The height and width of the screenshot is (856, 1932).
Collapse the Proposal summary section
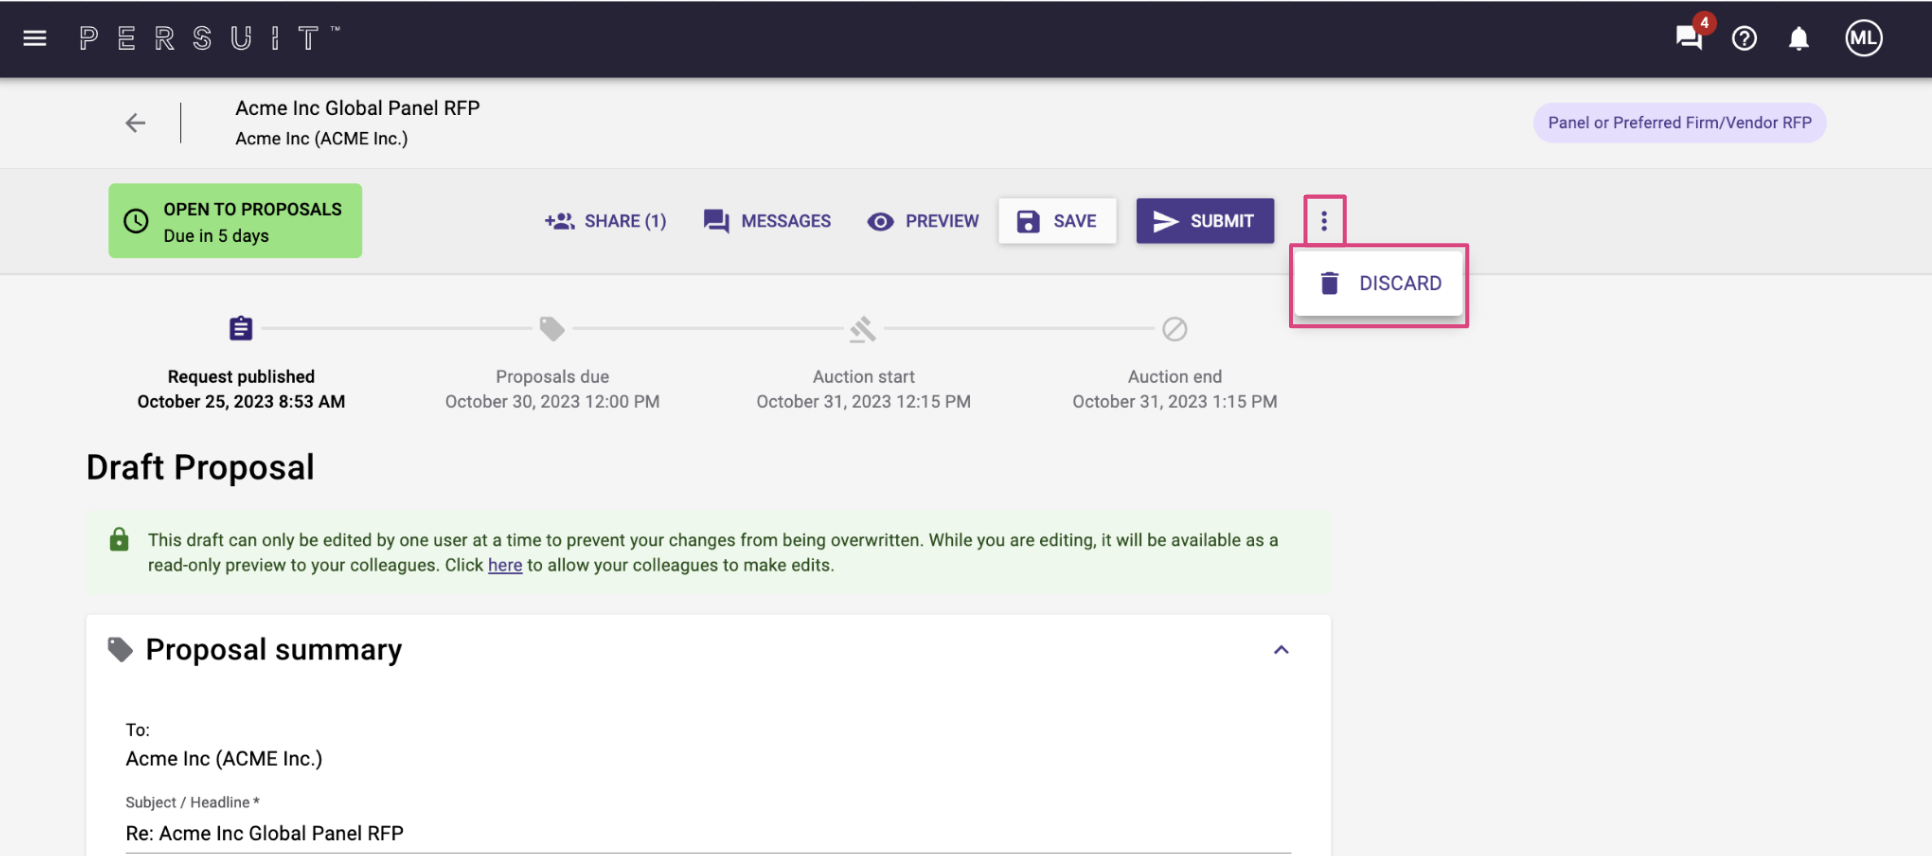click(x=1281, y=650)
